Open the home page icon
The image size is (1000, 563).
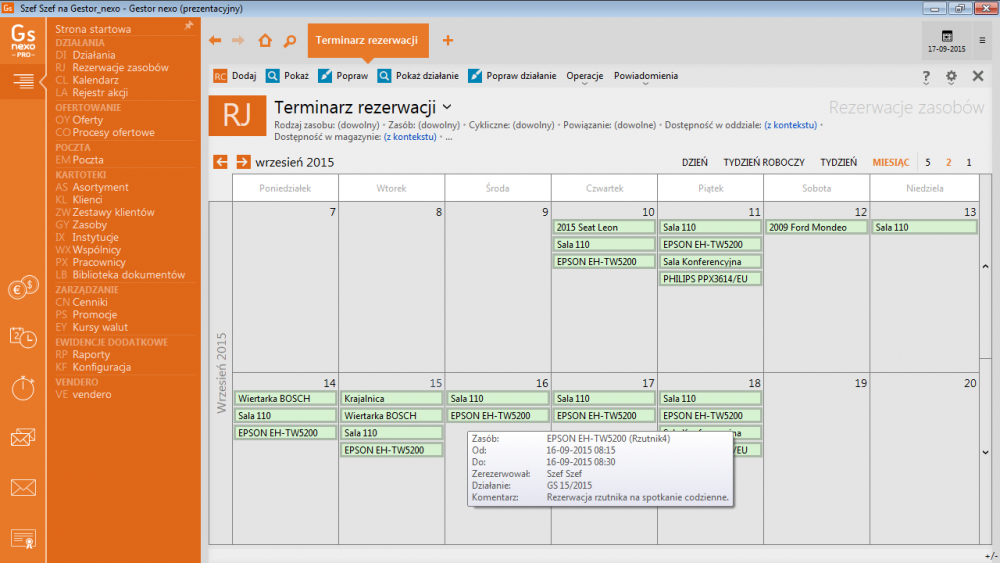(x=265, y=41)
